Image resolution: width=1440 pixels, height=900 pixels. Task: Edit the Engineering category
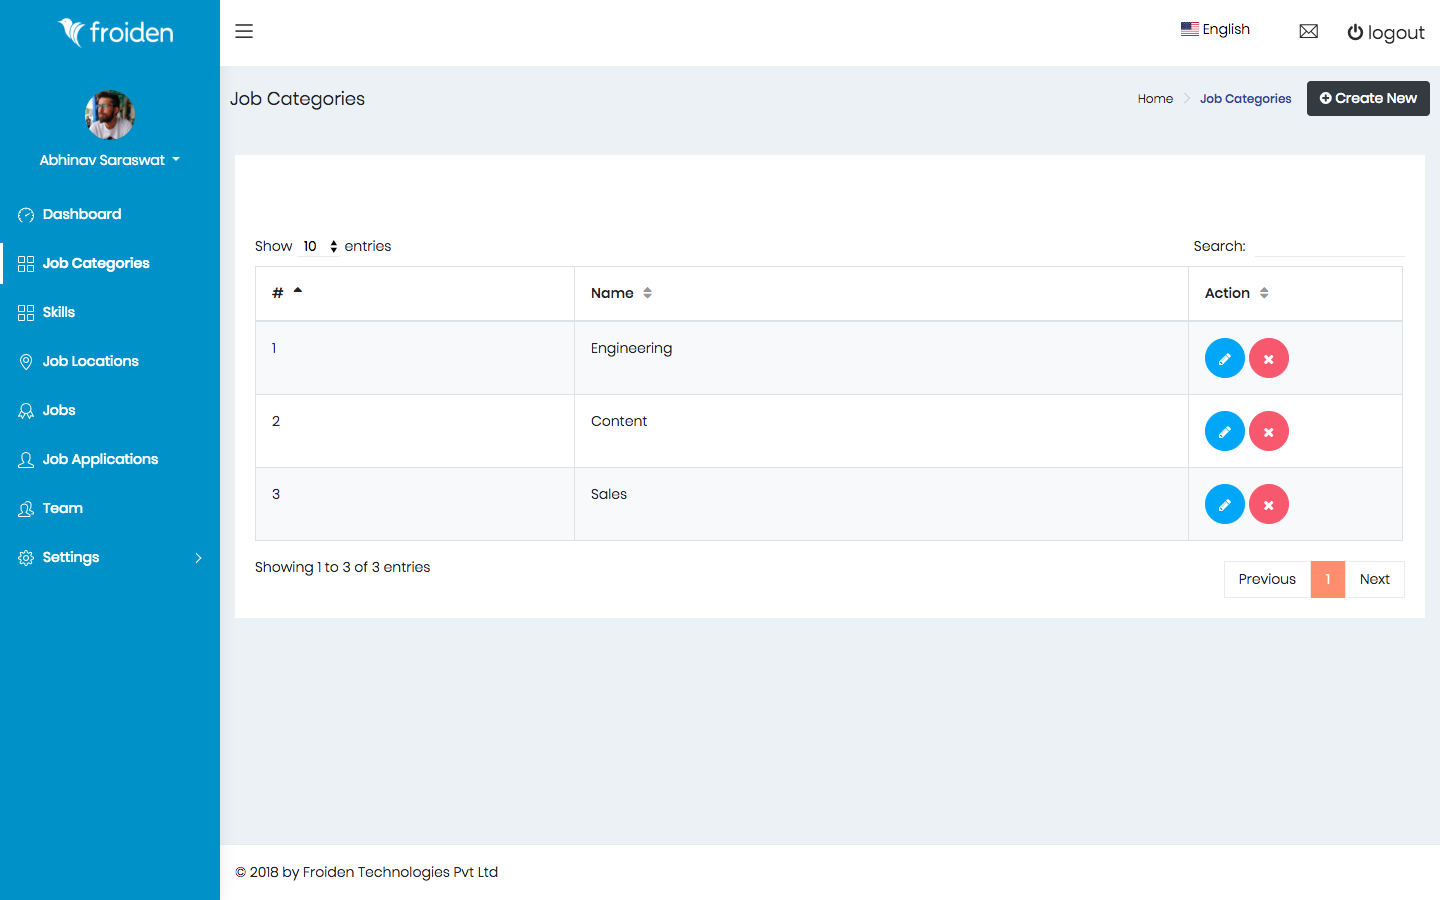click(1224, 358)
